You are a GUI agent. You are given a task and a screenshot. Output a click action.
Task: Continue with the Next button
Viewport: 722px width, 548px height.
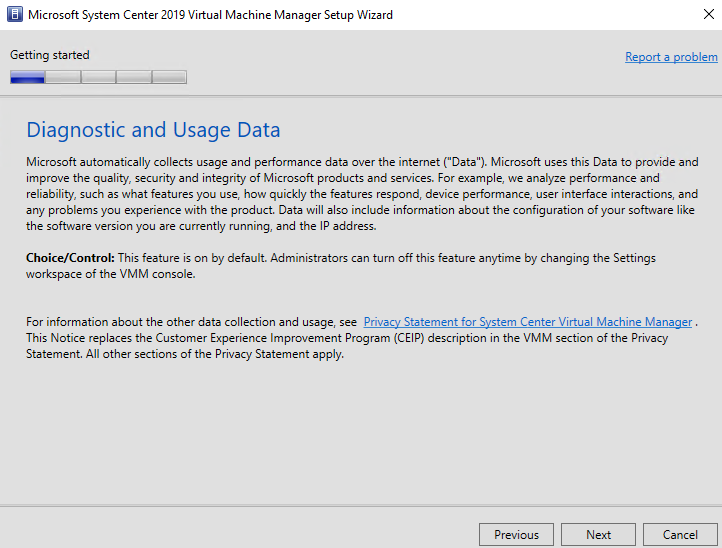point(598,535)
